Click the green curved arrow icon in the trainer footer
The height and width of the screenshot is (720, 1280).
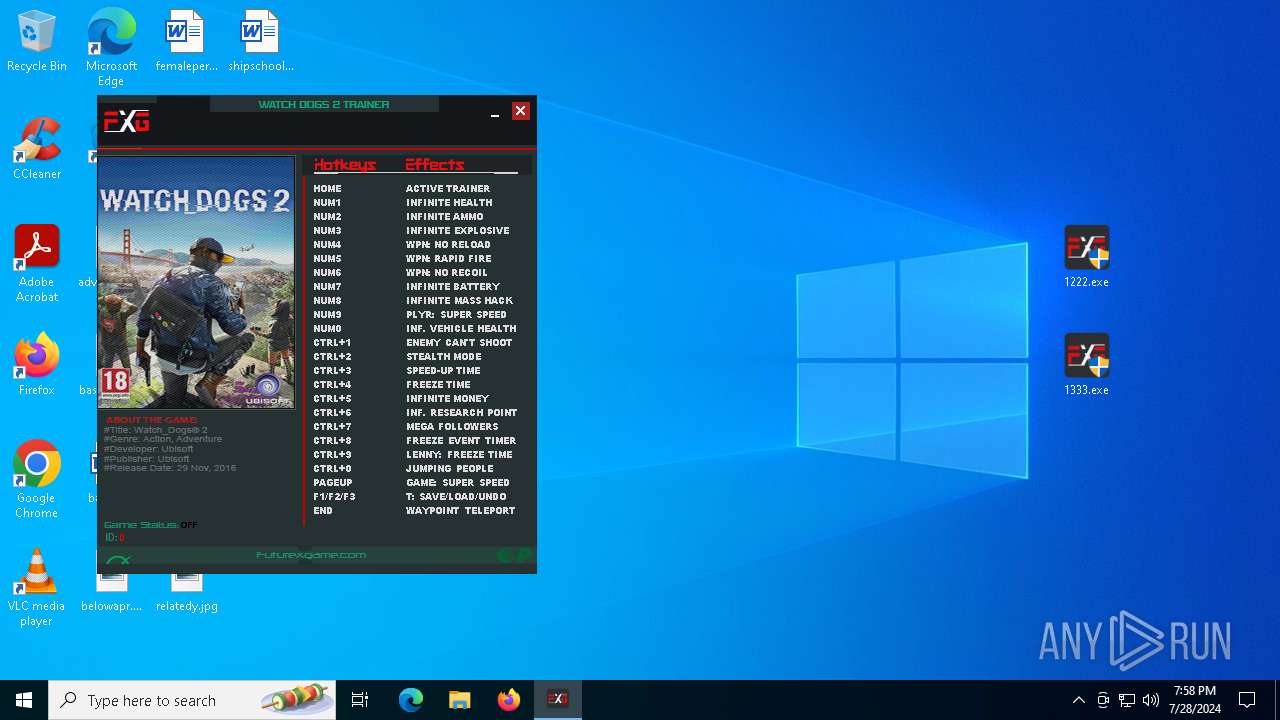tap(118, 561)
